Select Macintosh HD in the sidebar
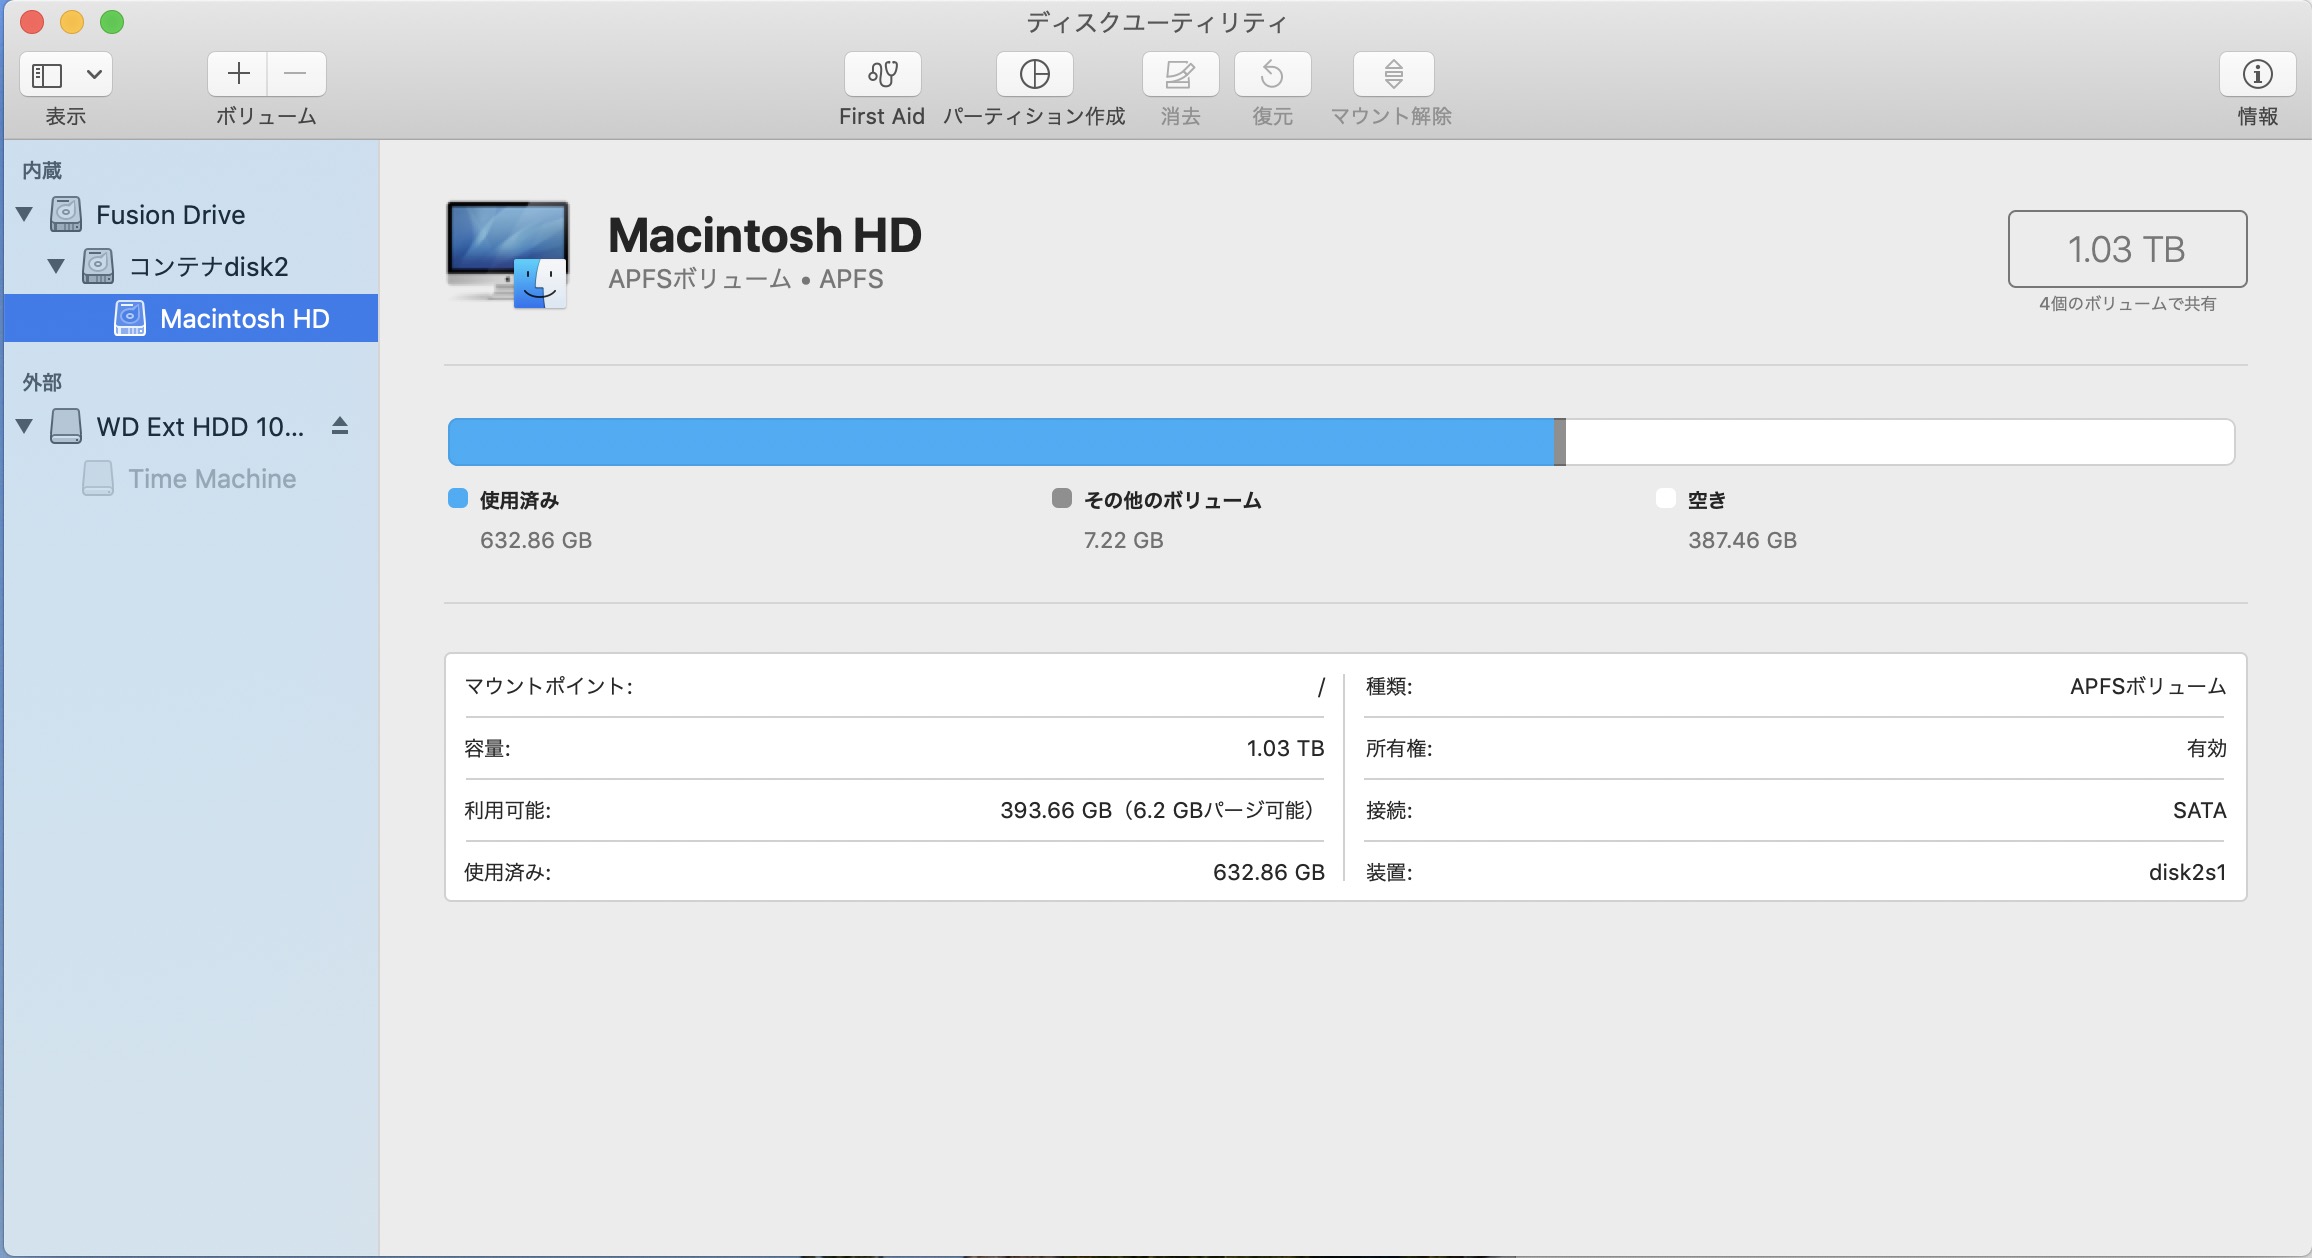This screenshot has height=1258, width=2312. pos(244,318)
